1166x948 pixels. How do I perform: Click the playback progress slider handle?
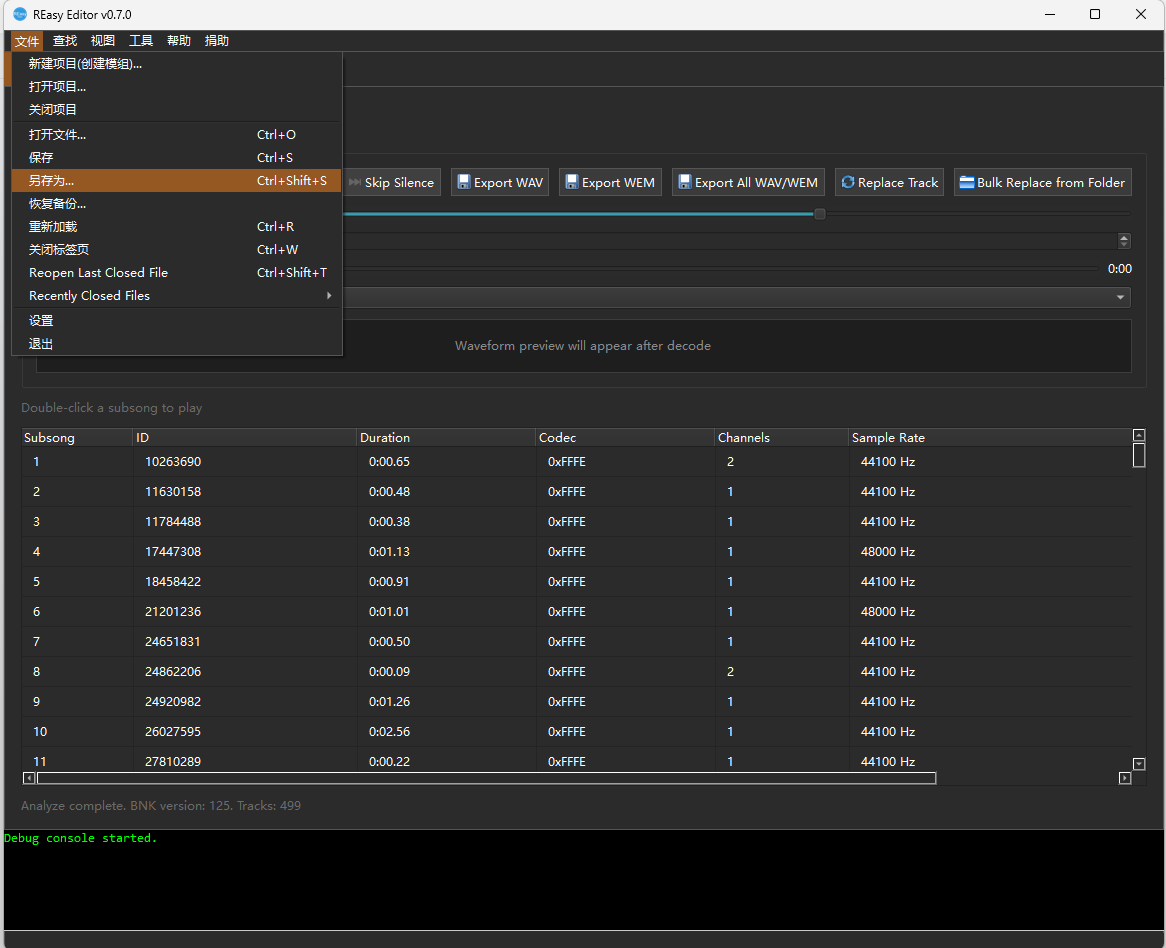pyautogui.click(x=819, y=214)
